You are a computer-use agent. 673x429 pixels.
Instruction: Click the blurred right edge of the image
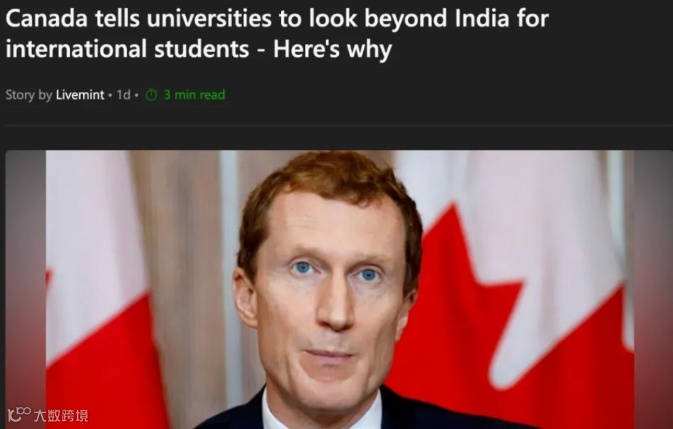pyautogui.click(x=654, y=290)
